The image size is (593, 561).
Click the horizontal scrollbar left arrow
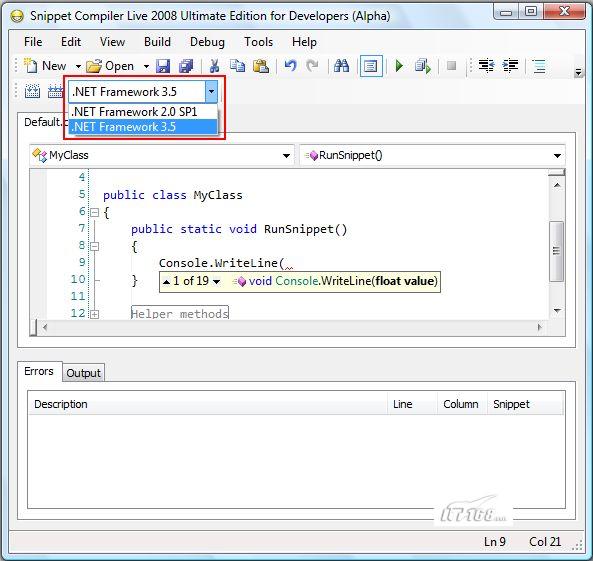45,327
